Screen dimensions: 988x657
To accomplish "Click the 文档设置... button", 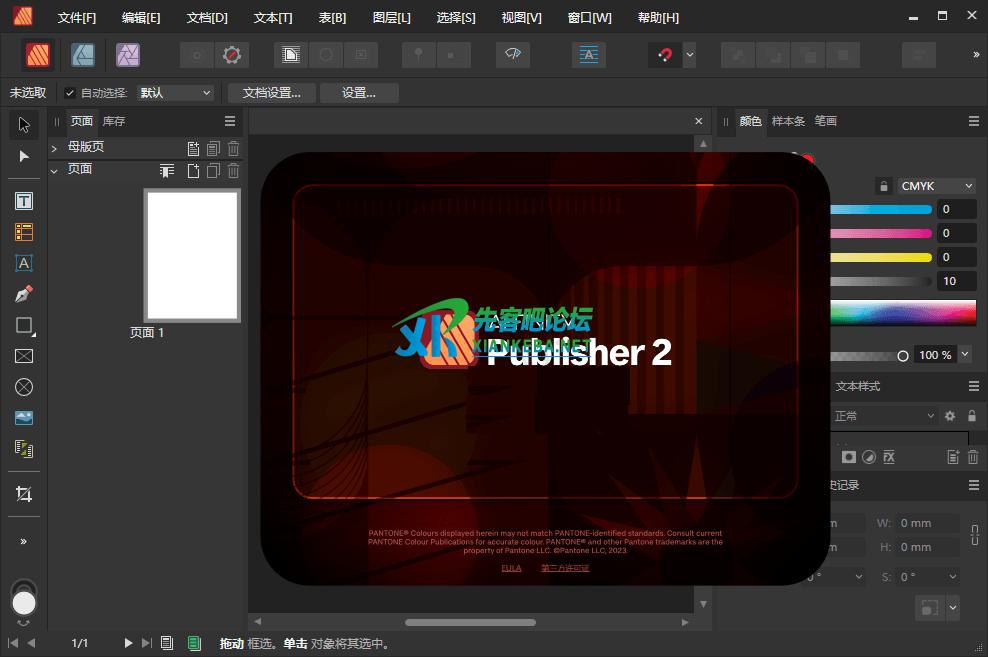I will [x=271, y=93].
